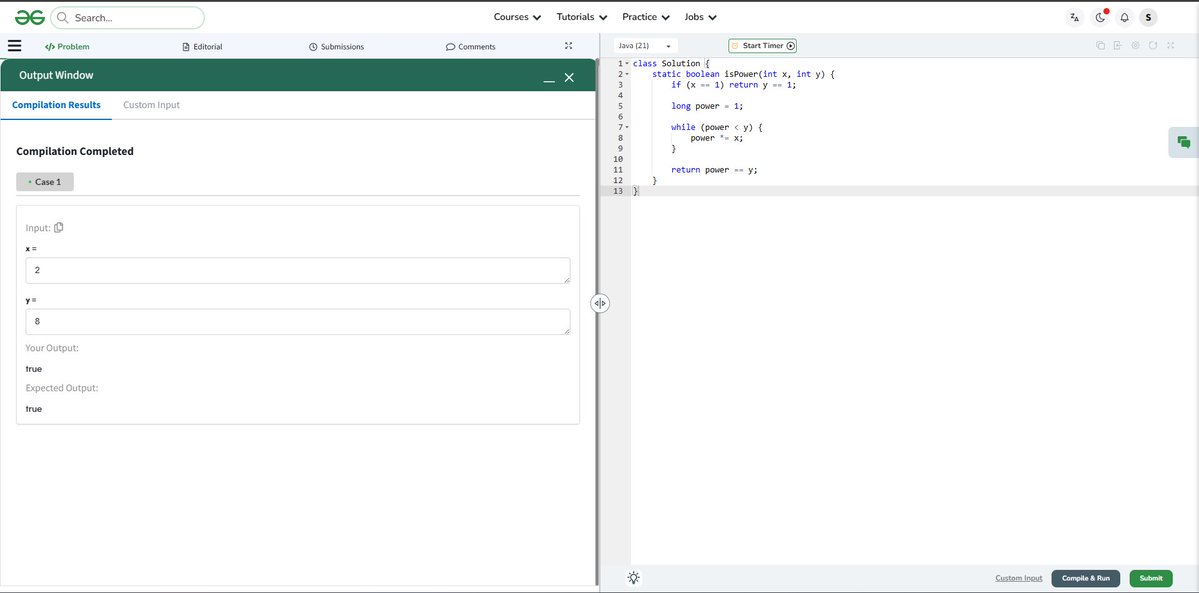Click the y input field containing 8
Image resolution: width=1199 pixels, height=593 pixels.
[297, 321]
